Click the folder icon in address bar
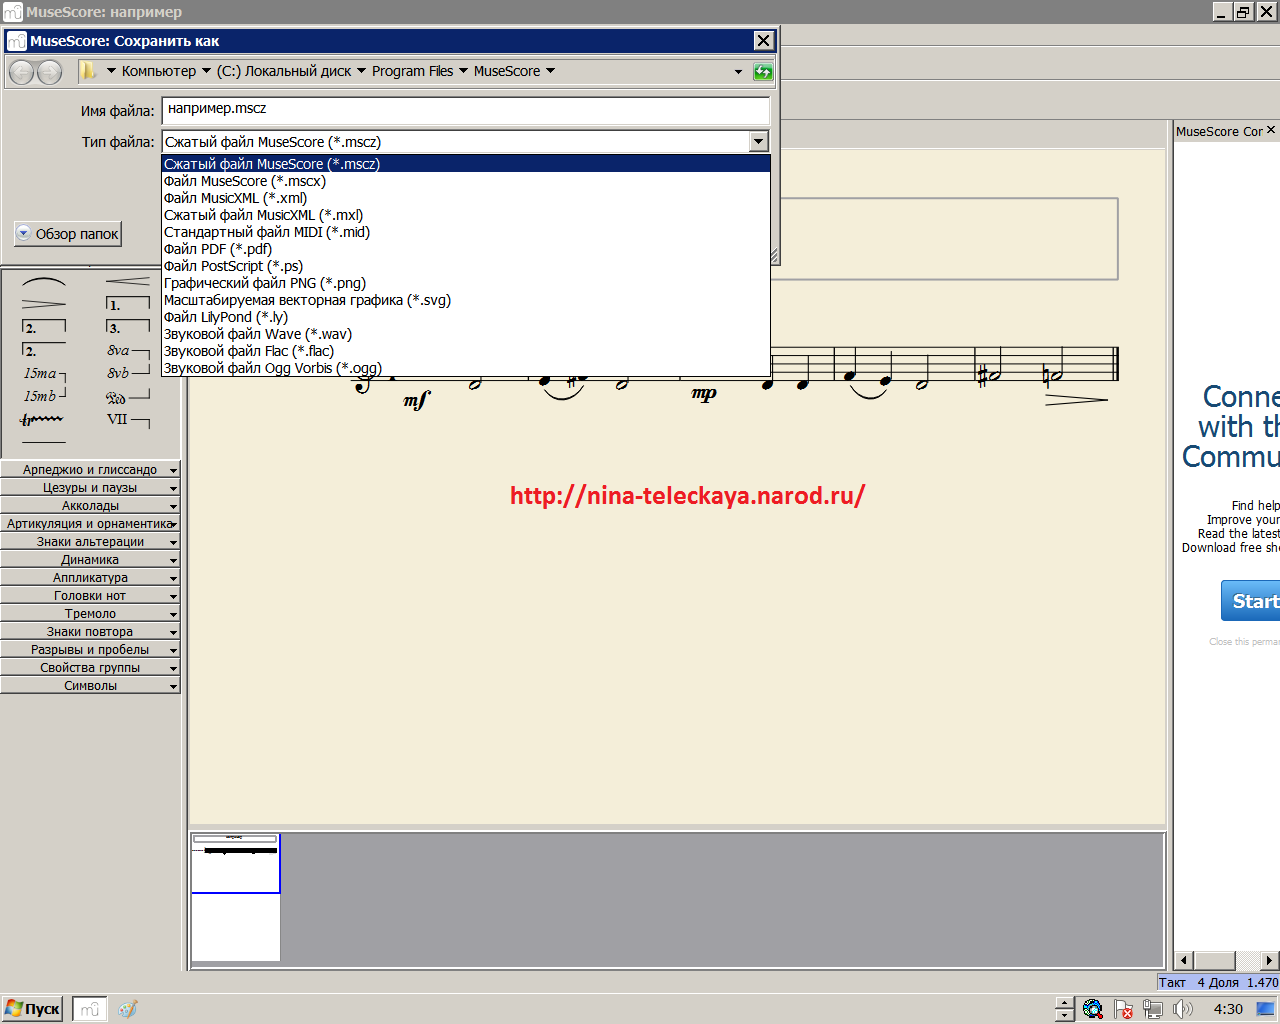 88,71
